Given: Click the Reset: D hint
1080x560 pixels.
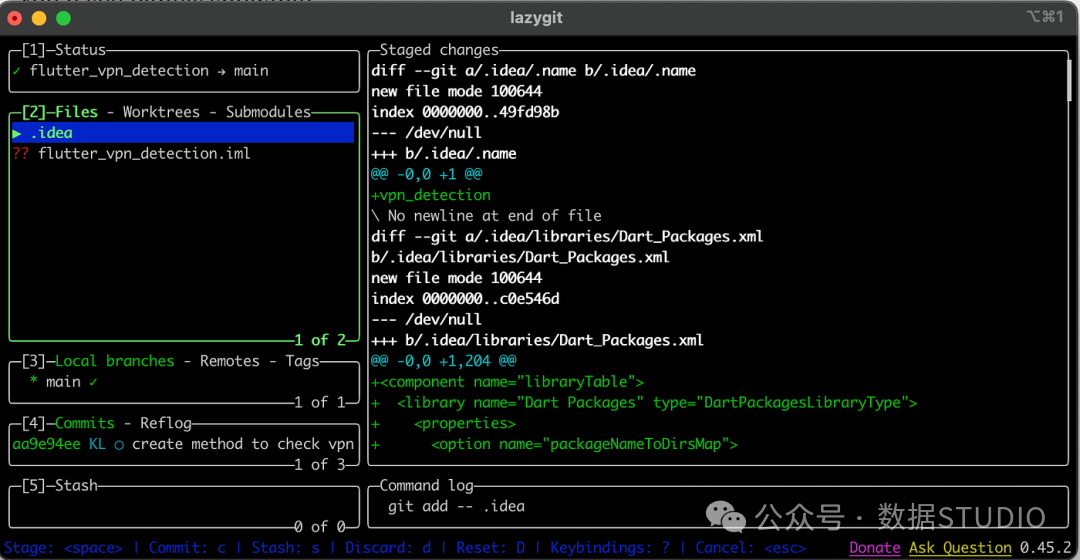Looking at the screenshot, I should [x=490, y=548].
